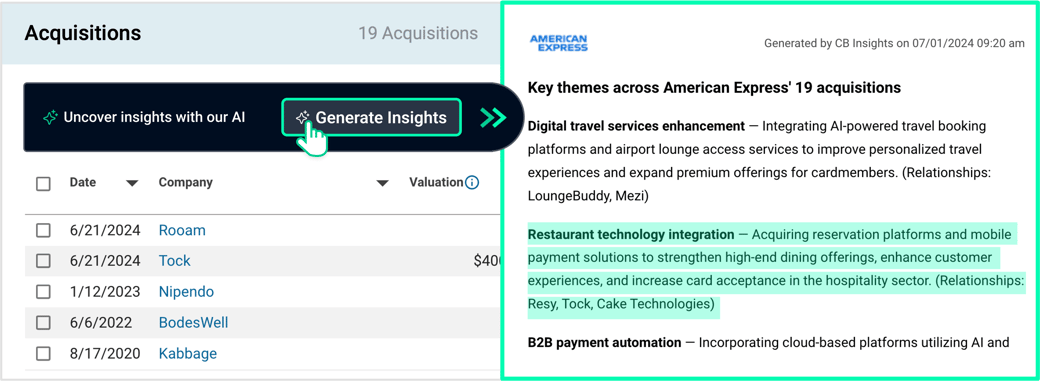Open the Kabbage company link
The height and width of the screenshot is (382, 1040).
tap(188, 354)
